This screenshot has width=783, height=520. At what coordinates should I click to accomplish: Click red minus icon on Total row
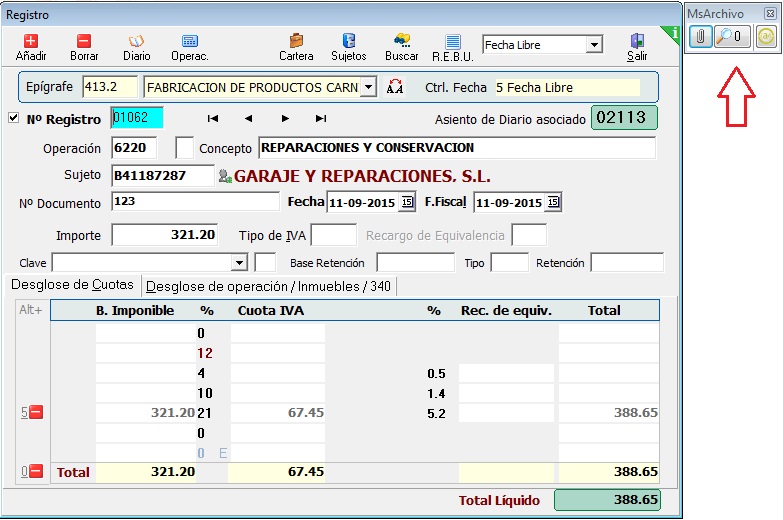pyautogui.click(x=36, y=471)
